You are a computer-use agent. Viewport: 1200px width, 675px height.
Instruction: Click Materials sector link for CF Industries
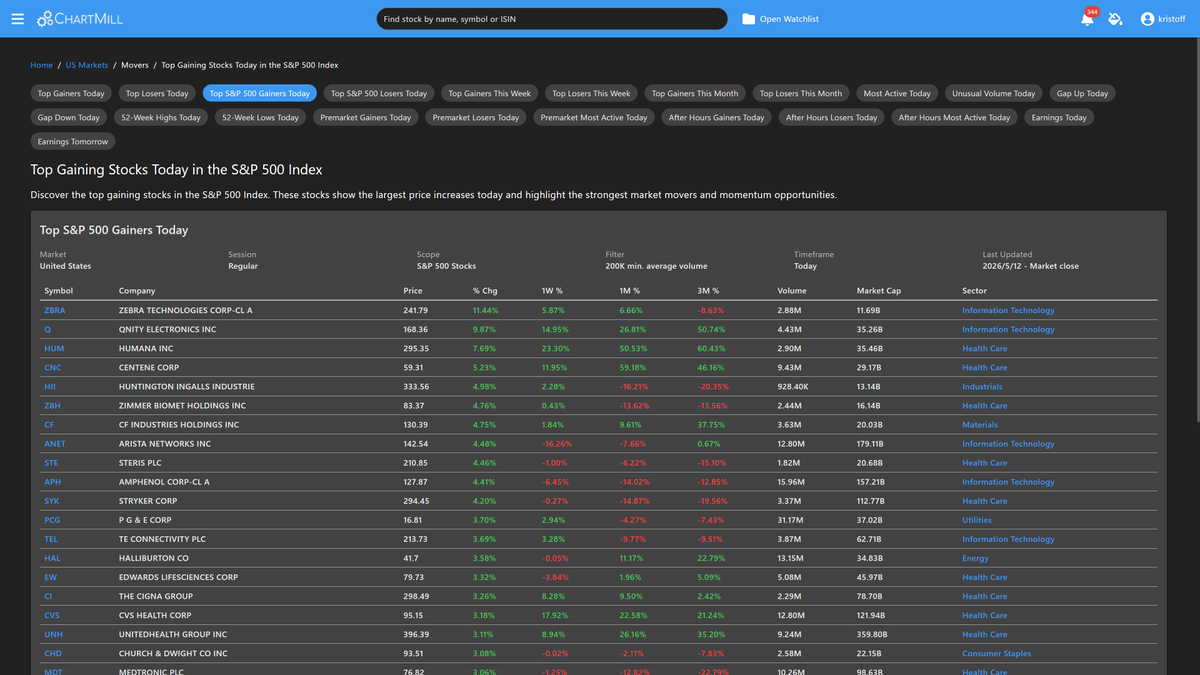980,425
